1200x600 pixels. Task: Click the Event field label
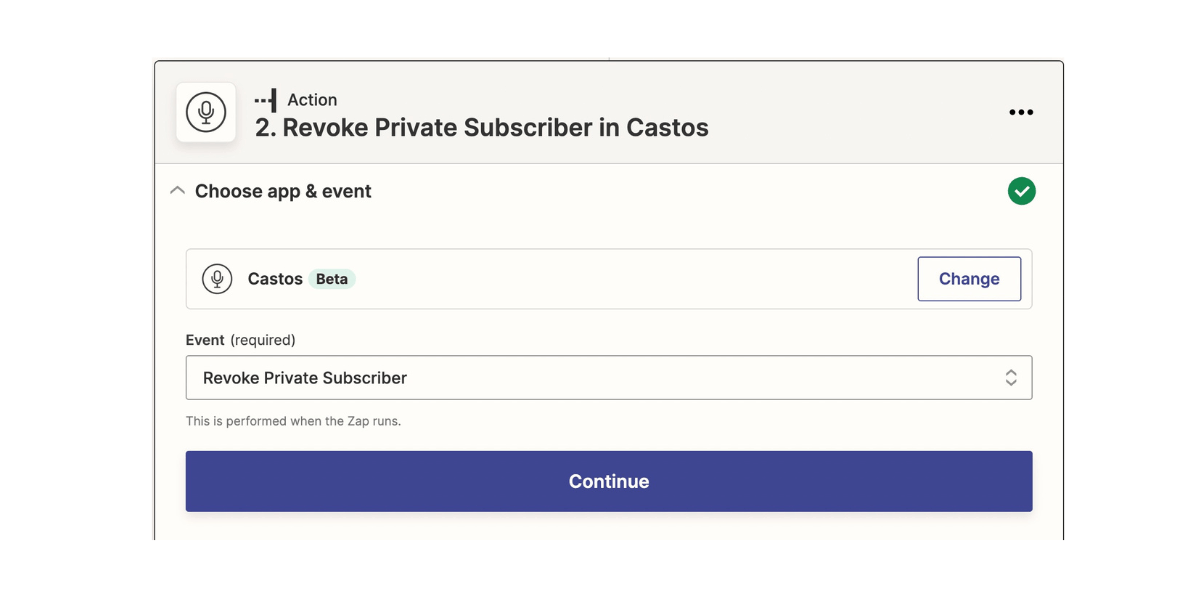tap(205, 340)
